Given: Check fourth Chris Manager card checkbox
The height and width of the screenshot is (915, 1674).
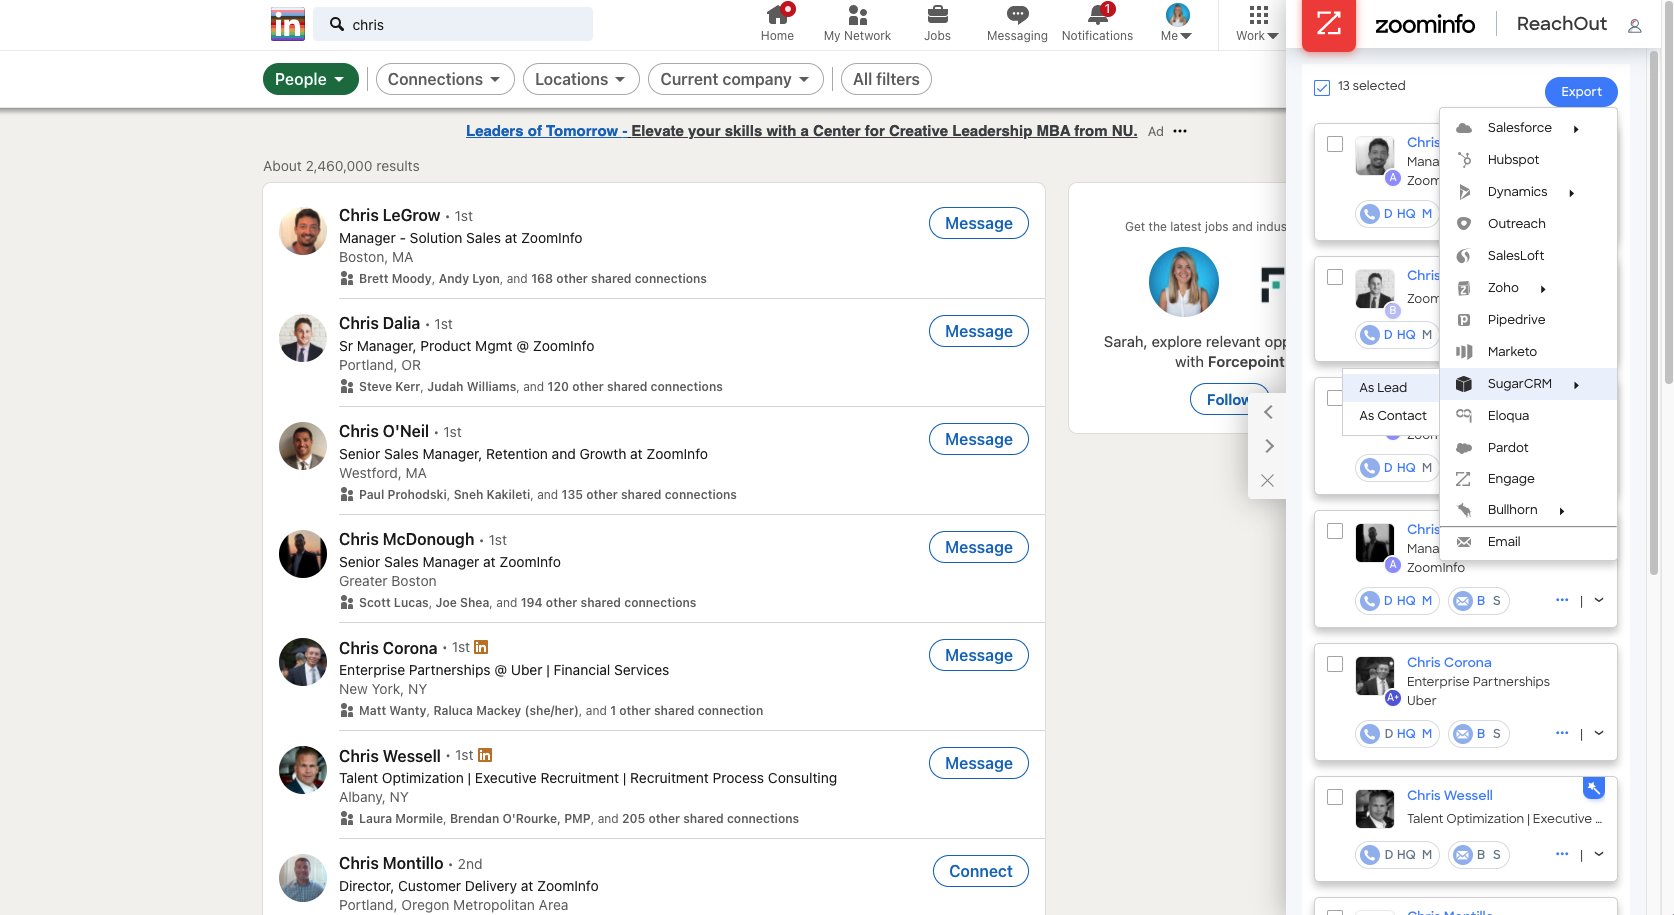Looking at the screenshot, I should (x=1335, y=531).
